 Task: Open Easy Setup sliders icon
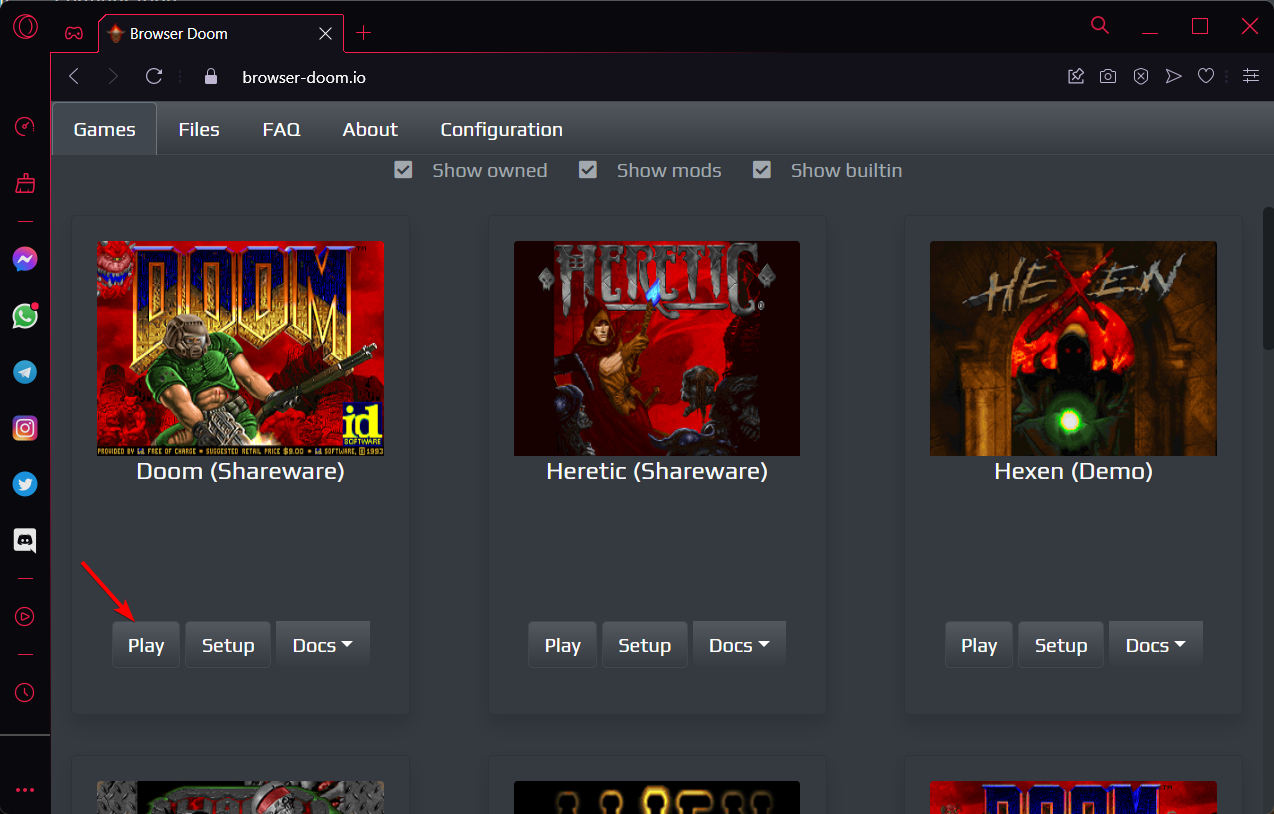[x=1251, y=76]
